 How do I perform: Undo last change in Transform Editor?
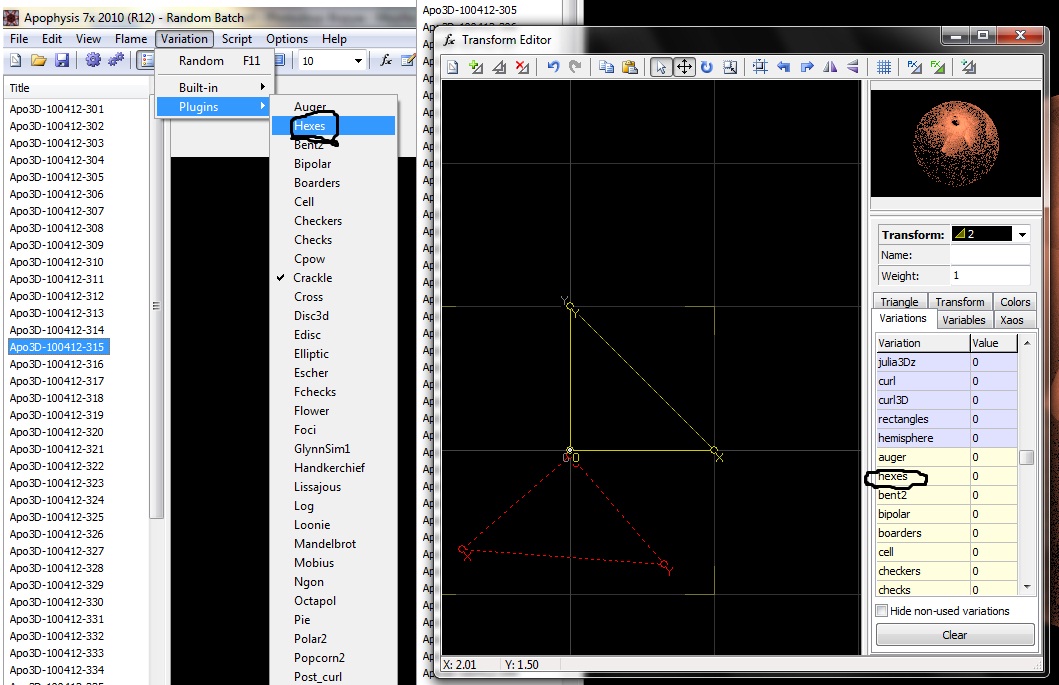pyautogui.click(x=553, y=67)
